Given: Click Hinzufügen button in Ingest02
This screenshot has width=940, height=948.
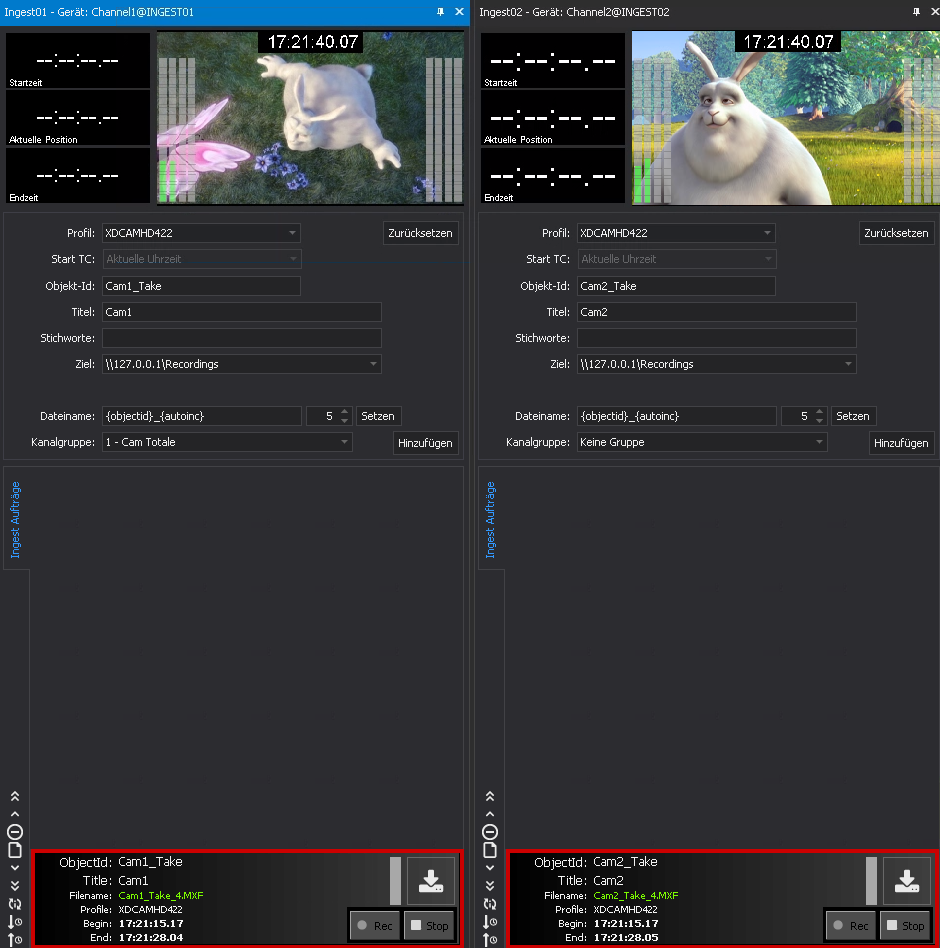Looking at the screenshot, I should tap(901, 443).
